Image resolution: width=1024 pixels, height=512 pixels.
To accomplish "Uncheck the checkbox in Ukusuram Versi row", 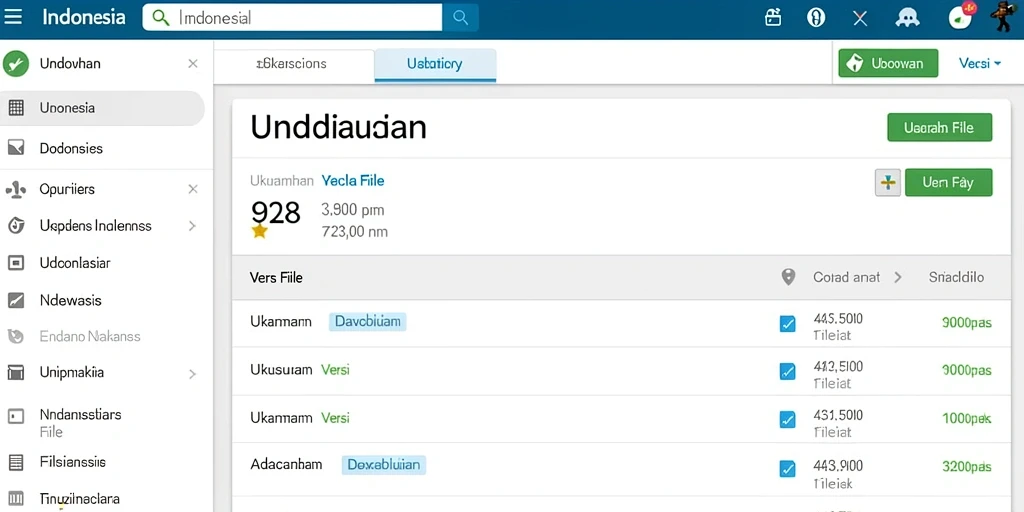I will [x=788, y=372].
